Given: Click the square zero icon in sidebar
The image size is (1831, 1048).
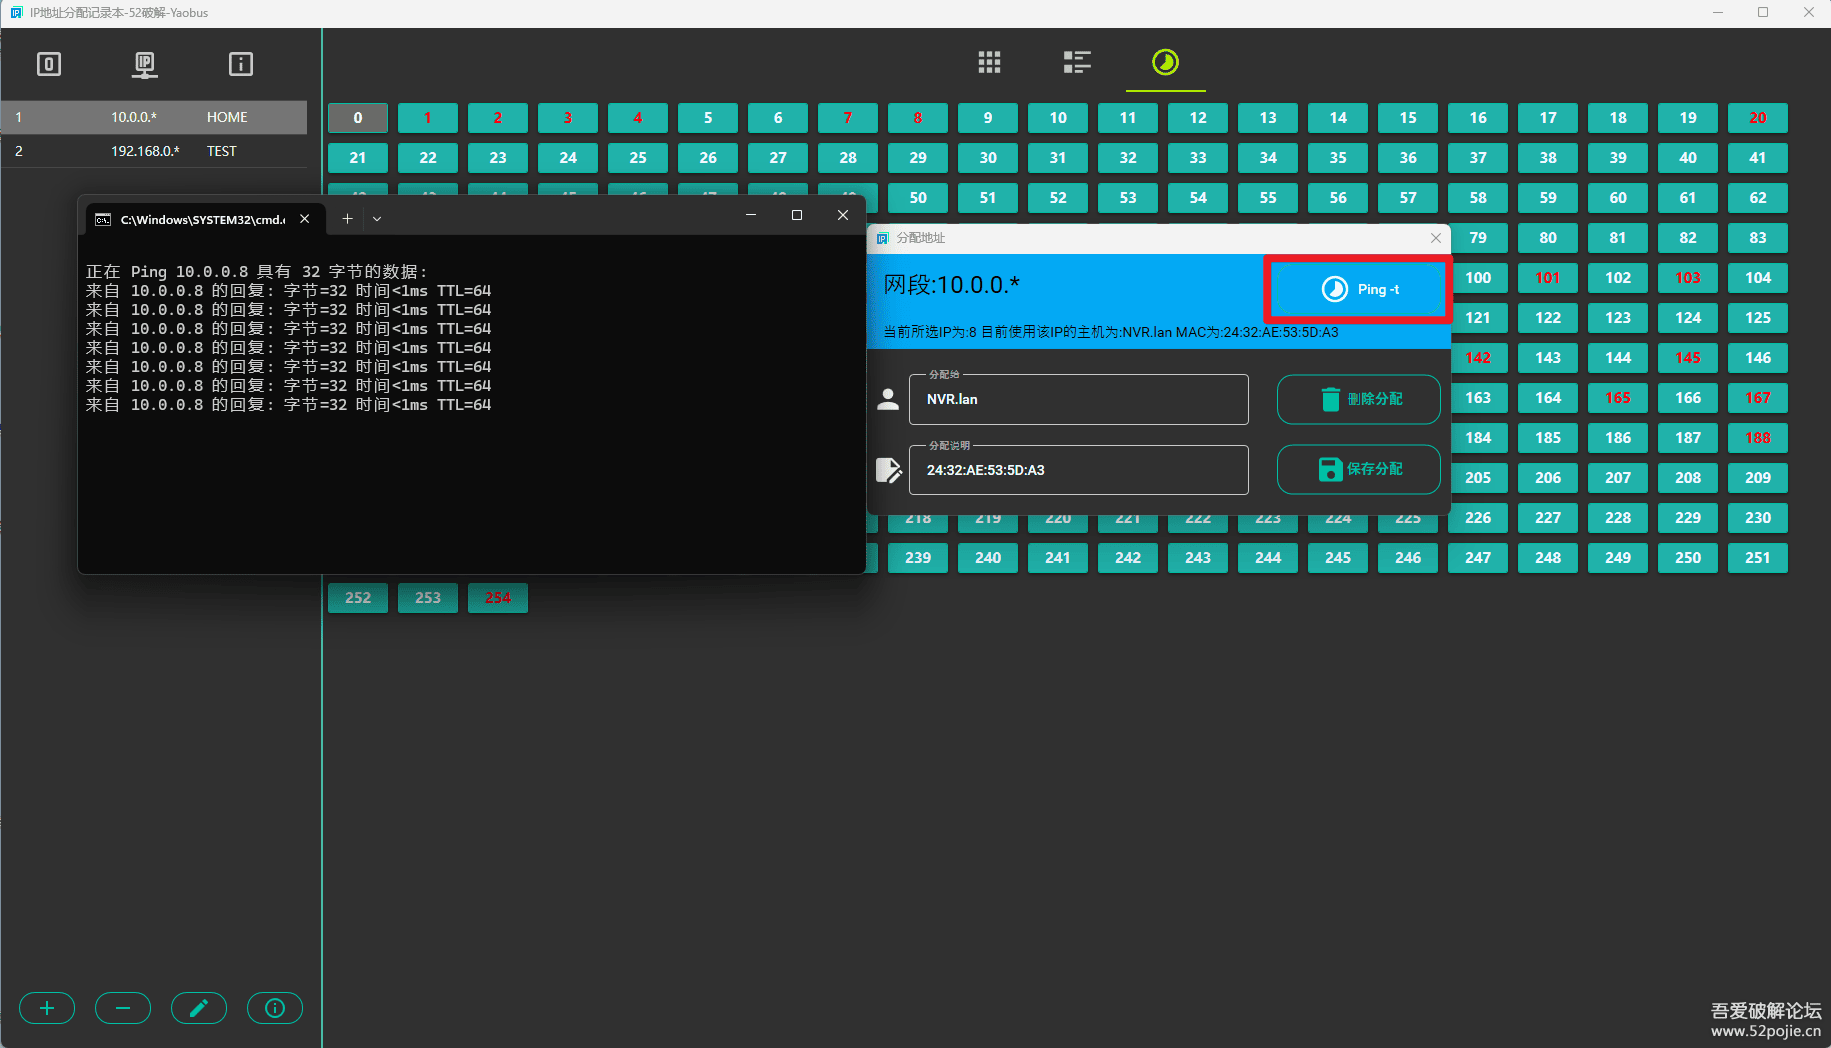Looking at the screenshot, I should pyautogui.click(x=49, y=65).
